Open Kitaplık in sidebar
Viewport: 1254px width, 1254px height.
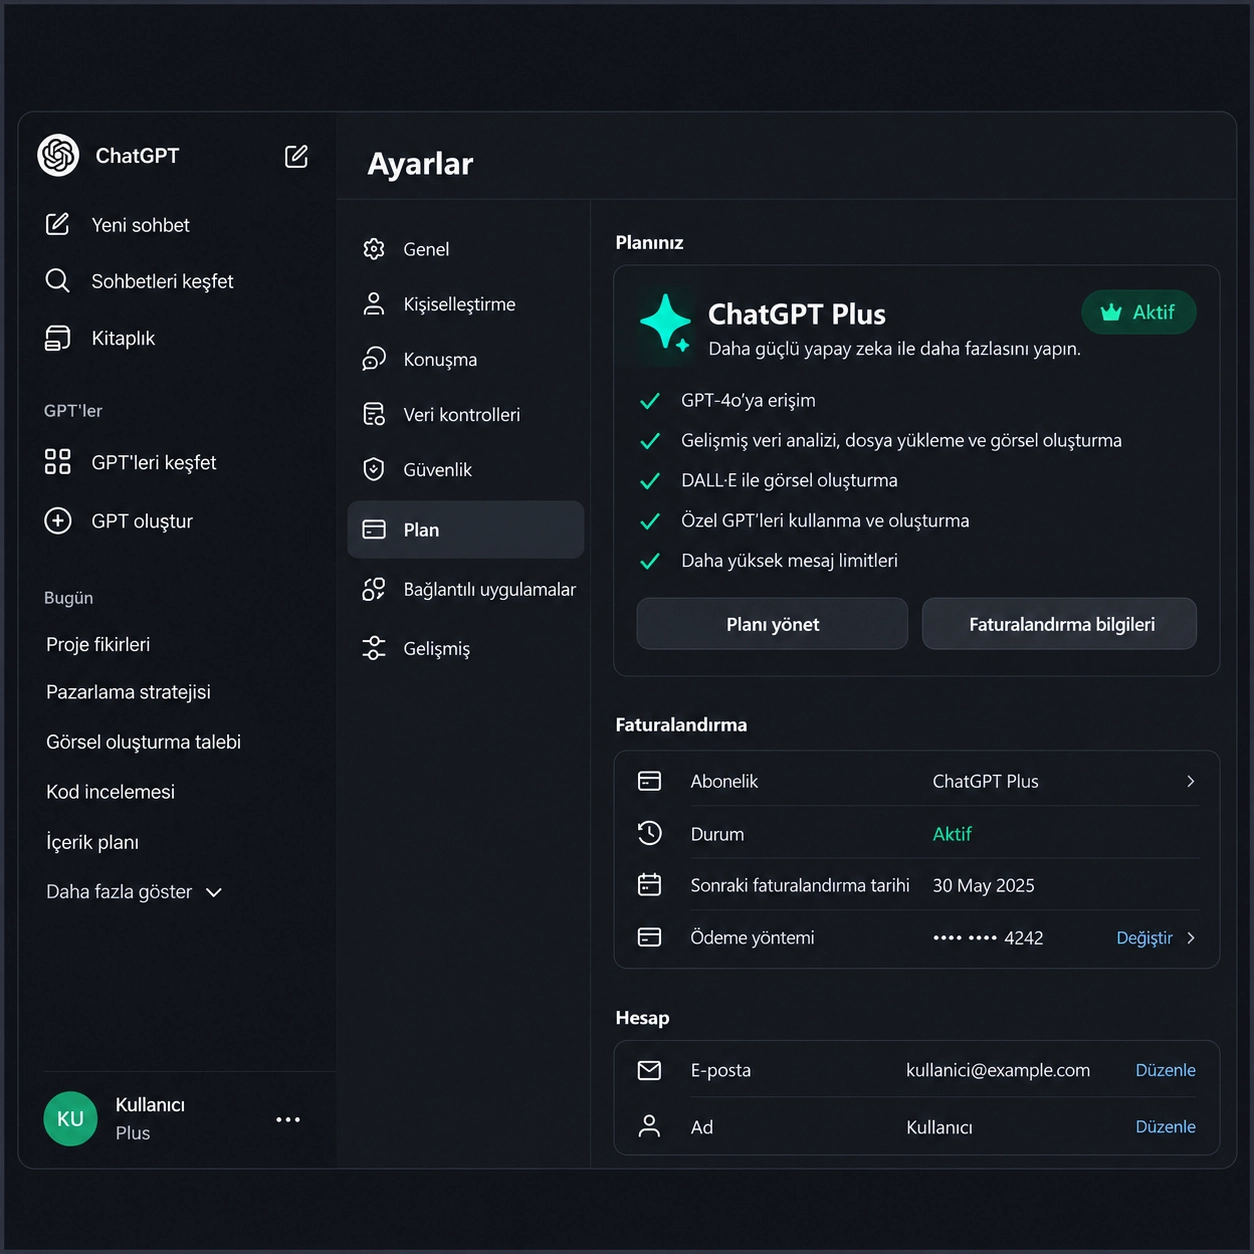coord(100,338)
